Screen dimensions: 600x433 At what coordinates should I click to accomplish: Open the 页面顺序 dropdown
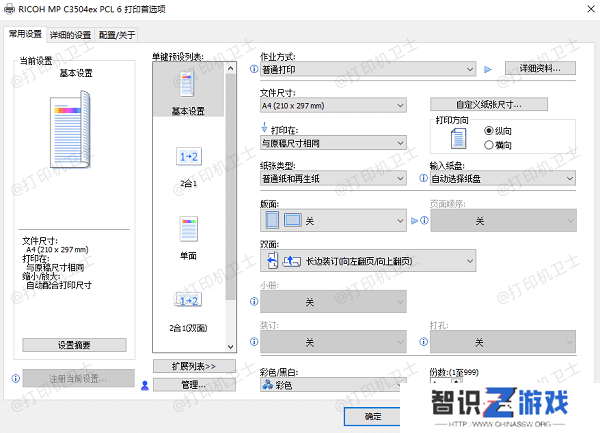503,220
